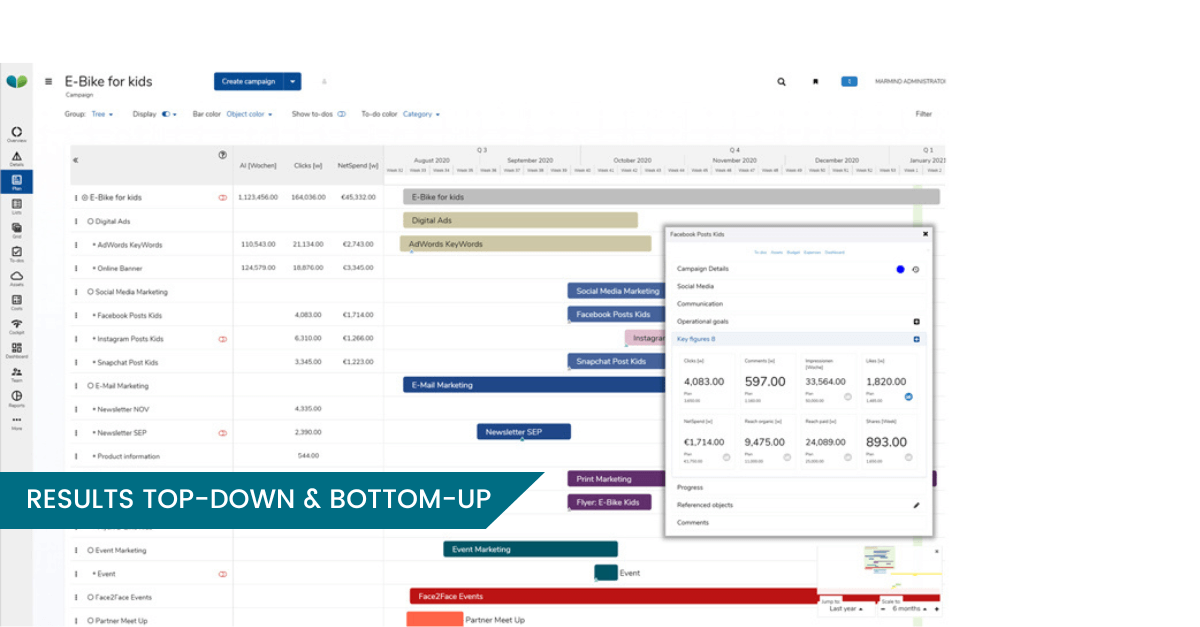
Task: Click the pencil icon beside Referenced objects
Action: (916, 505)
